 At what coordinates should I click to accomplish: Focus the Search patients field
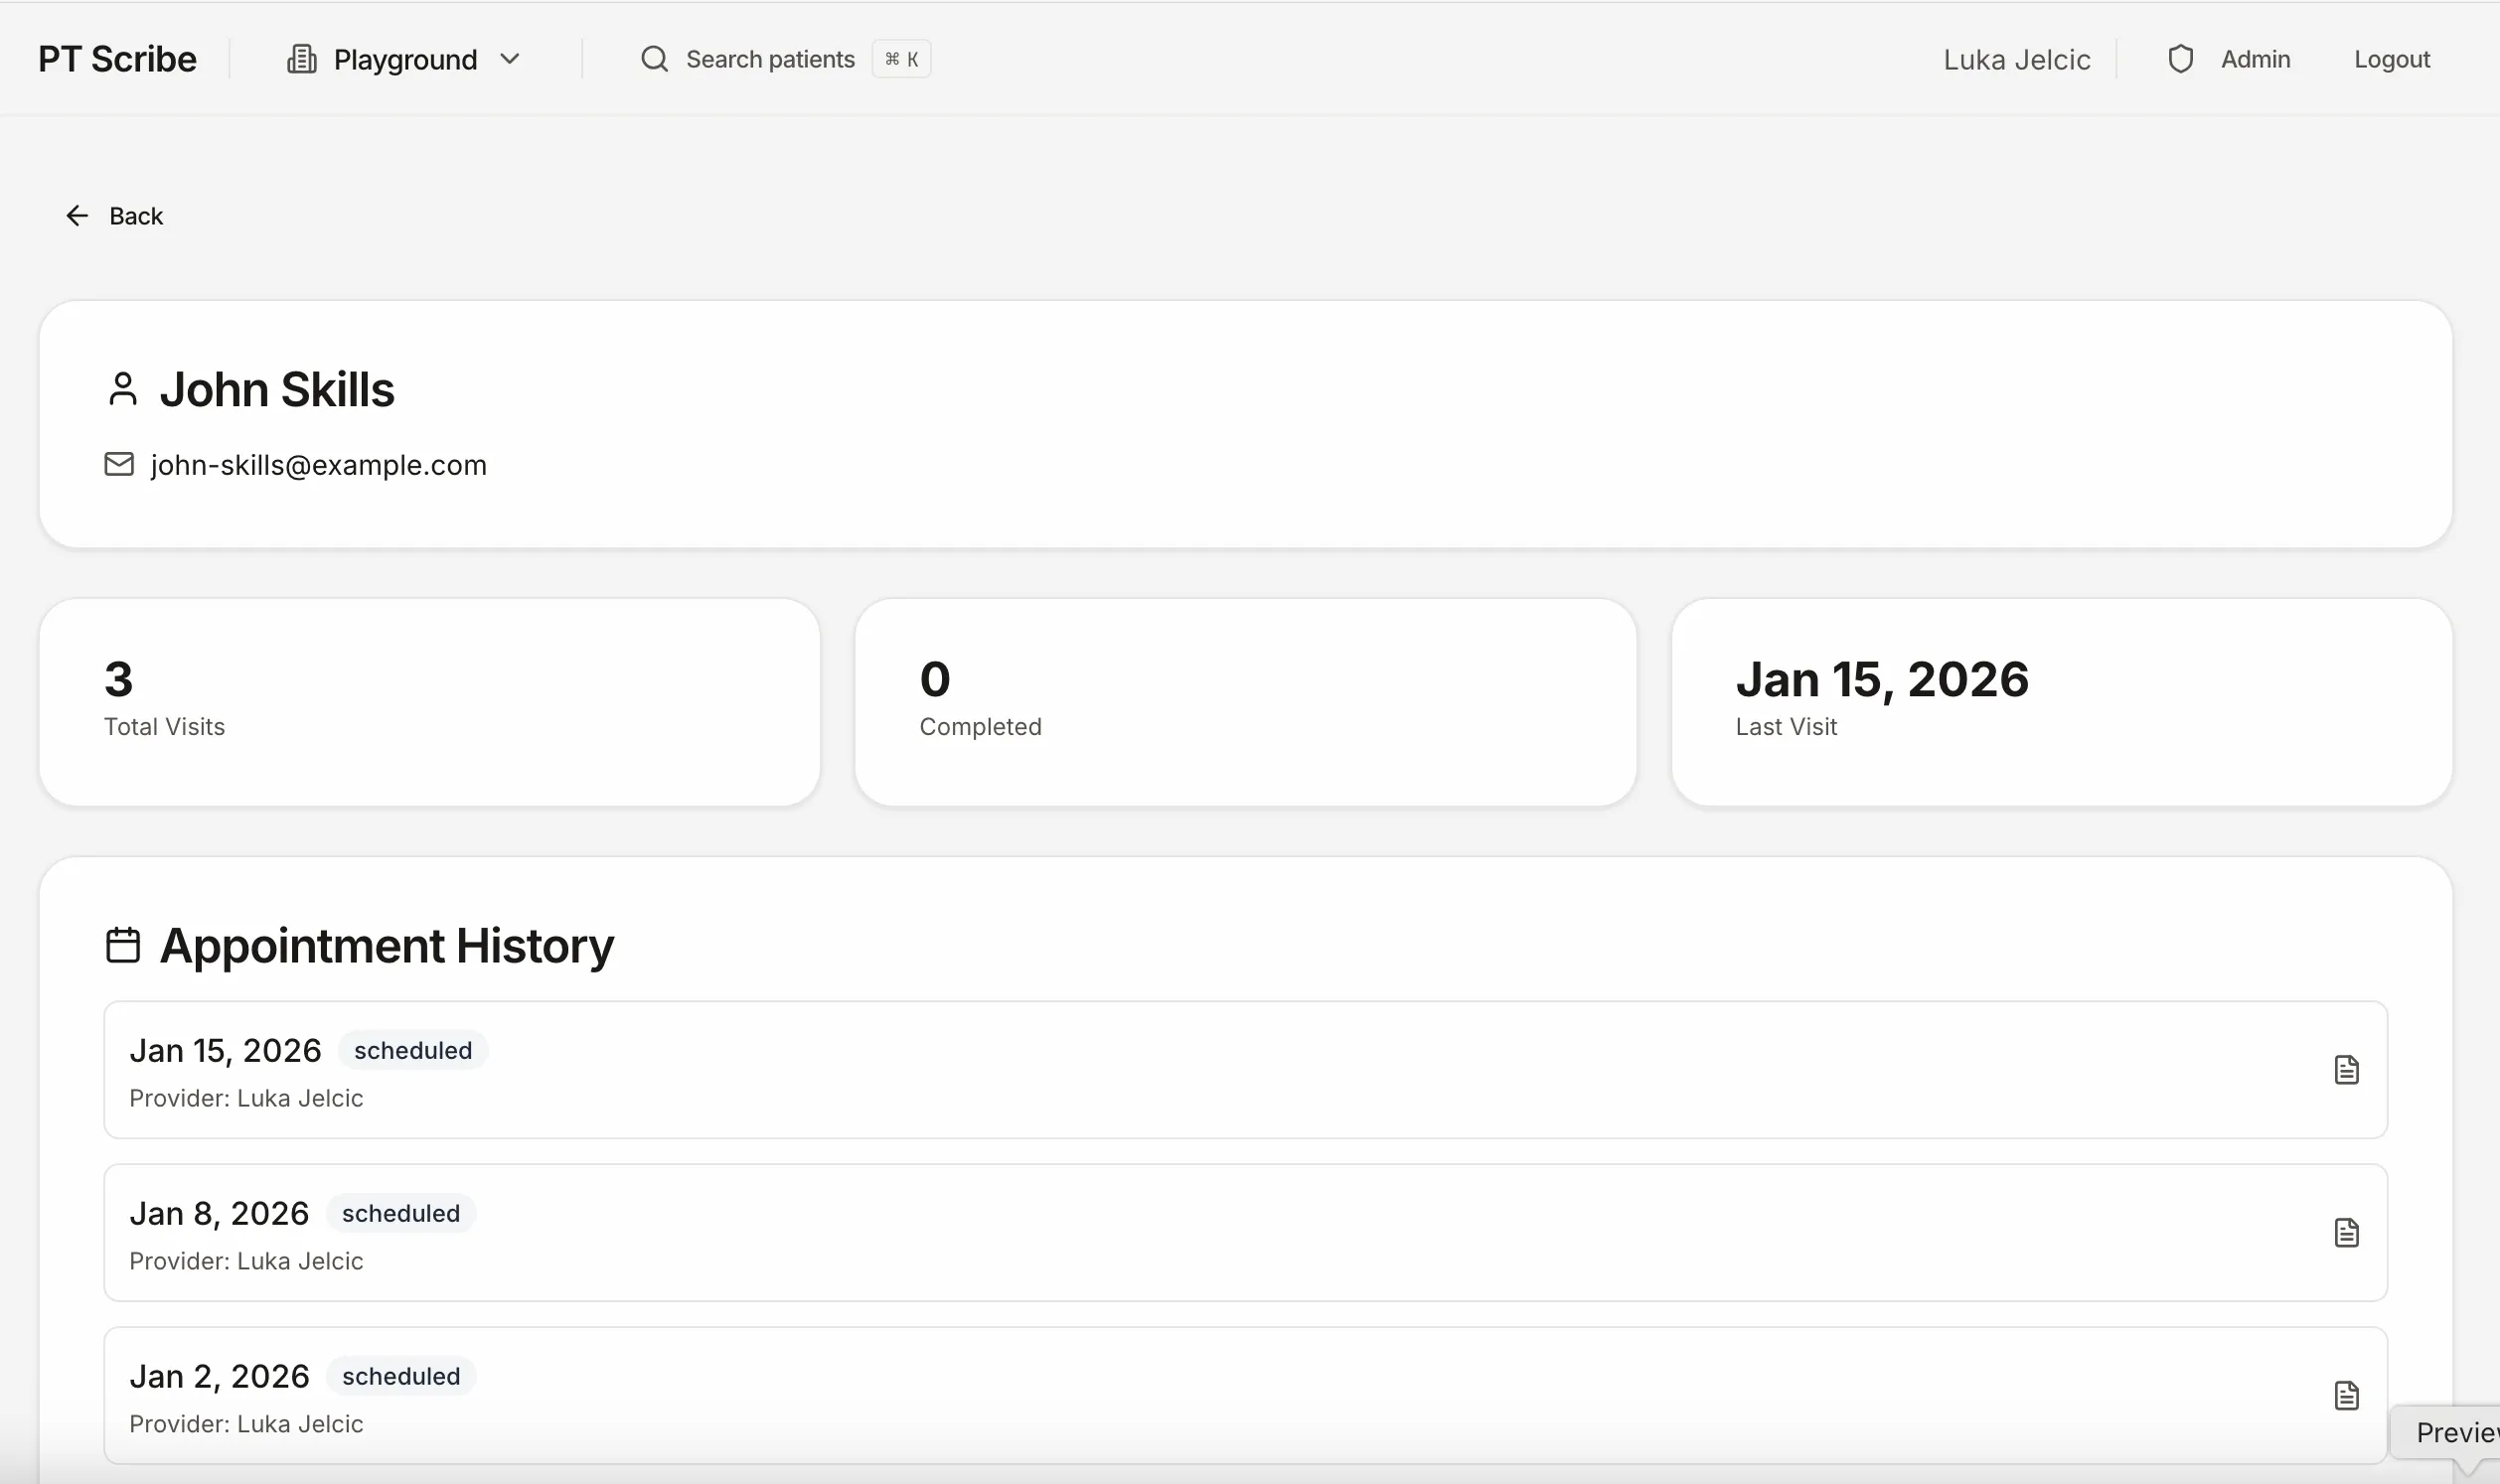point(770,59)
